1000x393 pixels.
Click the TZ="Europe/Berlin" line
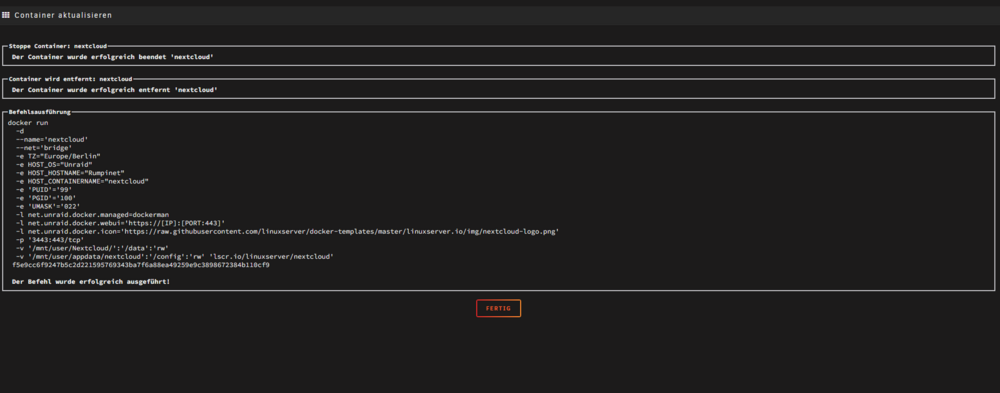click(x=59, y=156)
